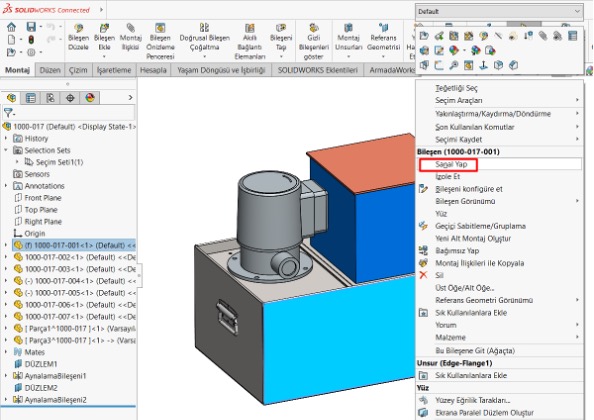This screenshot has width=594, height=420.
Task: Click the Doğrusal Bileşen Çoğaltma pattern tool
Action: click(205, 37)
